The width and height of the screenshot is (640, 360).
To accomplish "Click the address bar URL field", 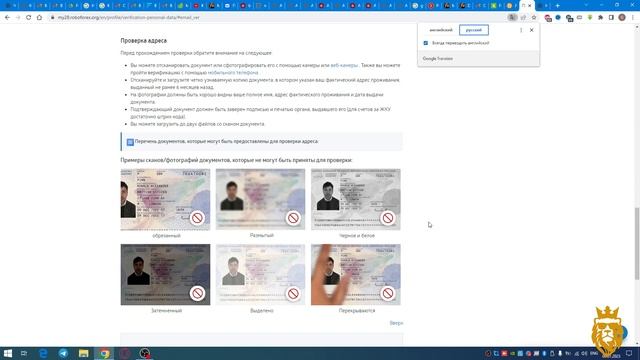I will pos(278,18).
